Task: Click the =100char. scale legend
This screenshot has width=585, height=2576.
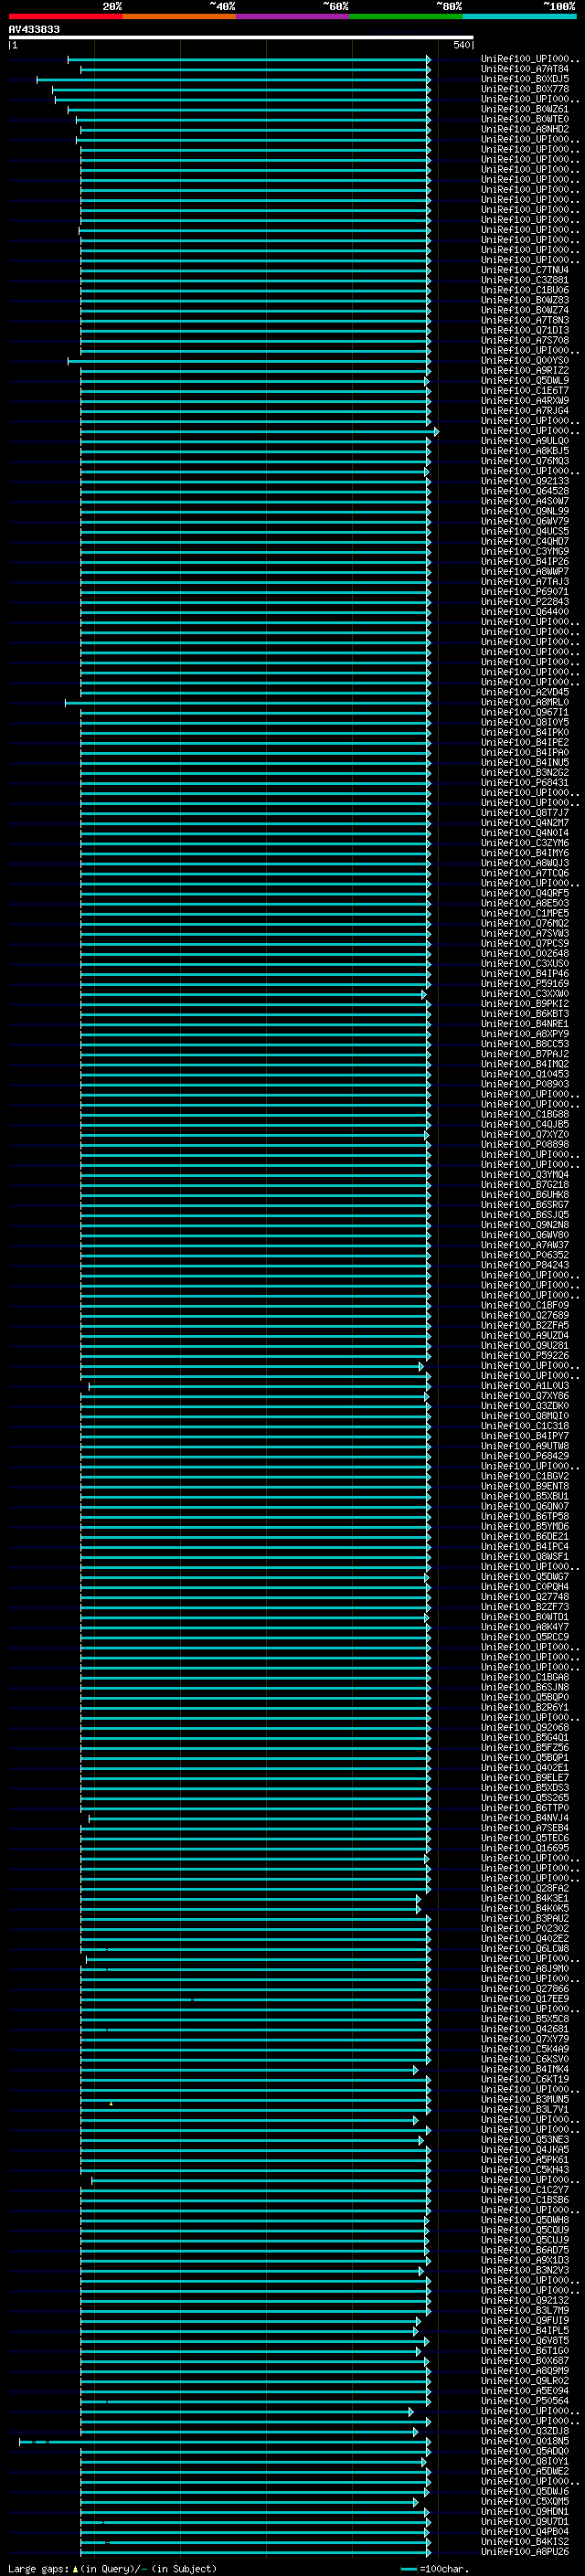Action: tap(433, 2568)
